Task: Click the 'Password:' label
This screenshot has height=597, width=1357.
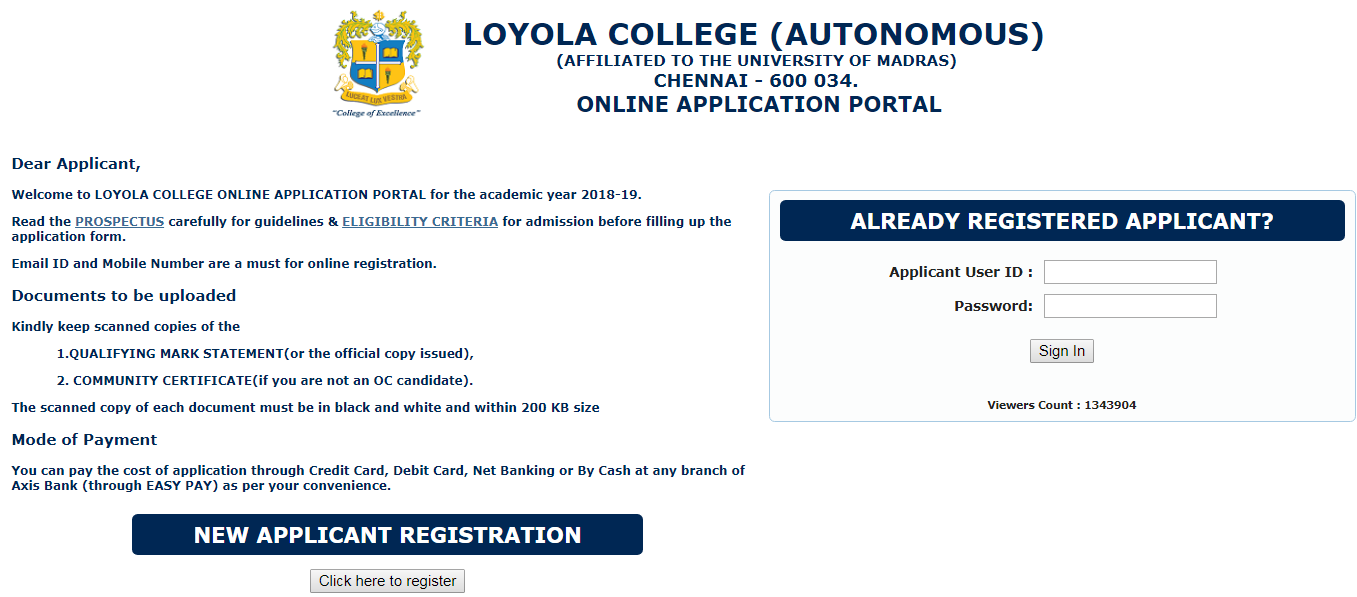Action: click(993, 306)
